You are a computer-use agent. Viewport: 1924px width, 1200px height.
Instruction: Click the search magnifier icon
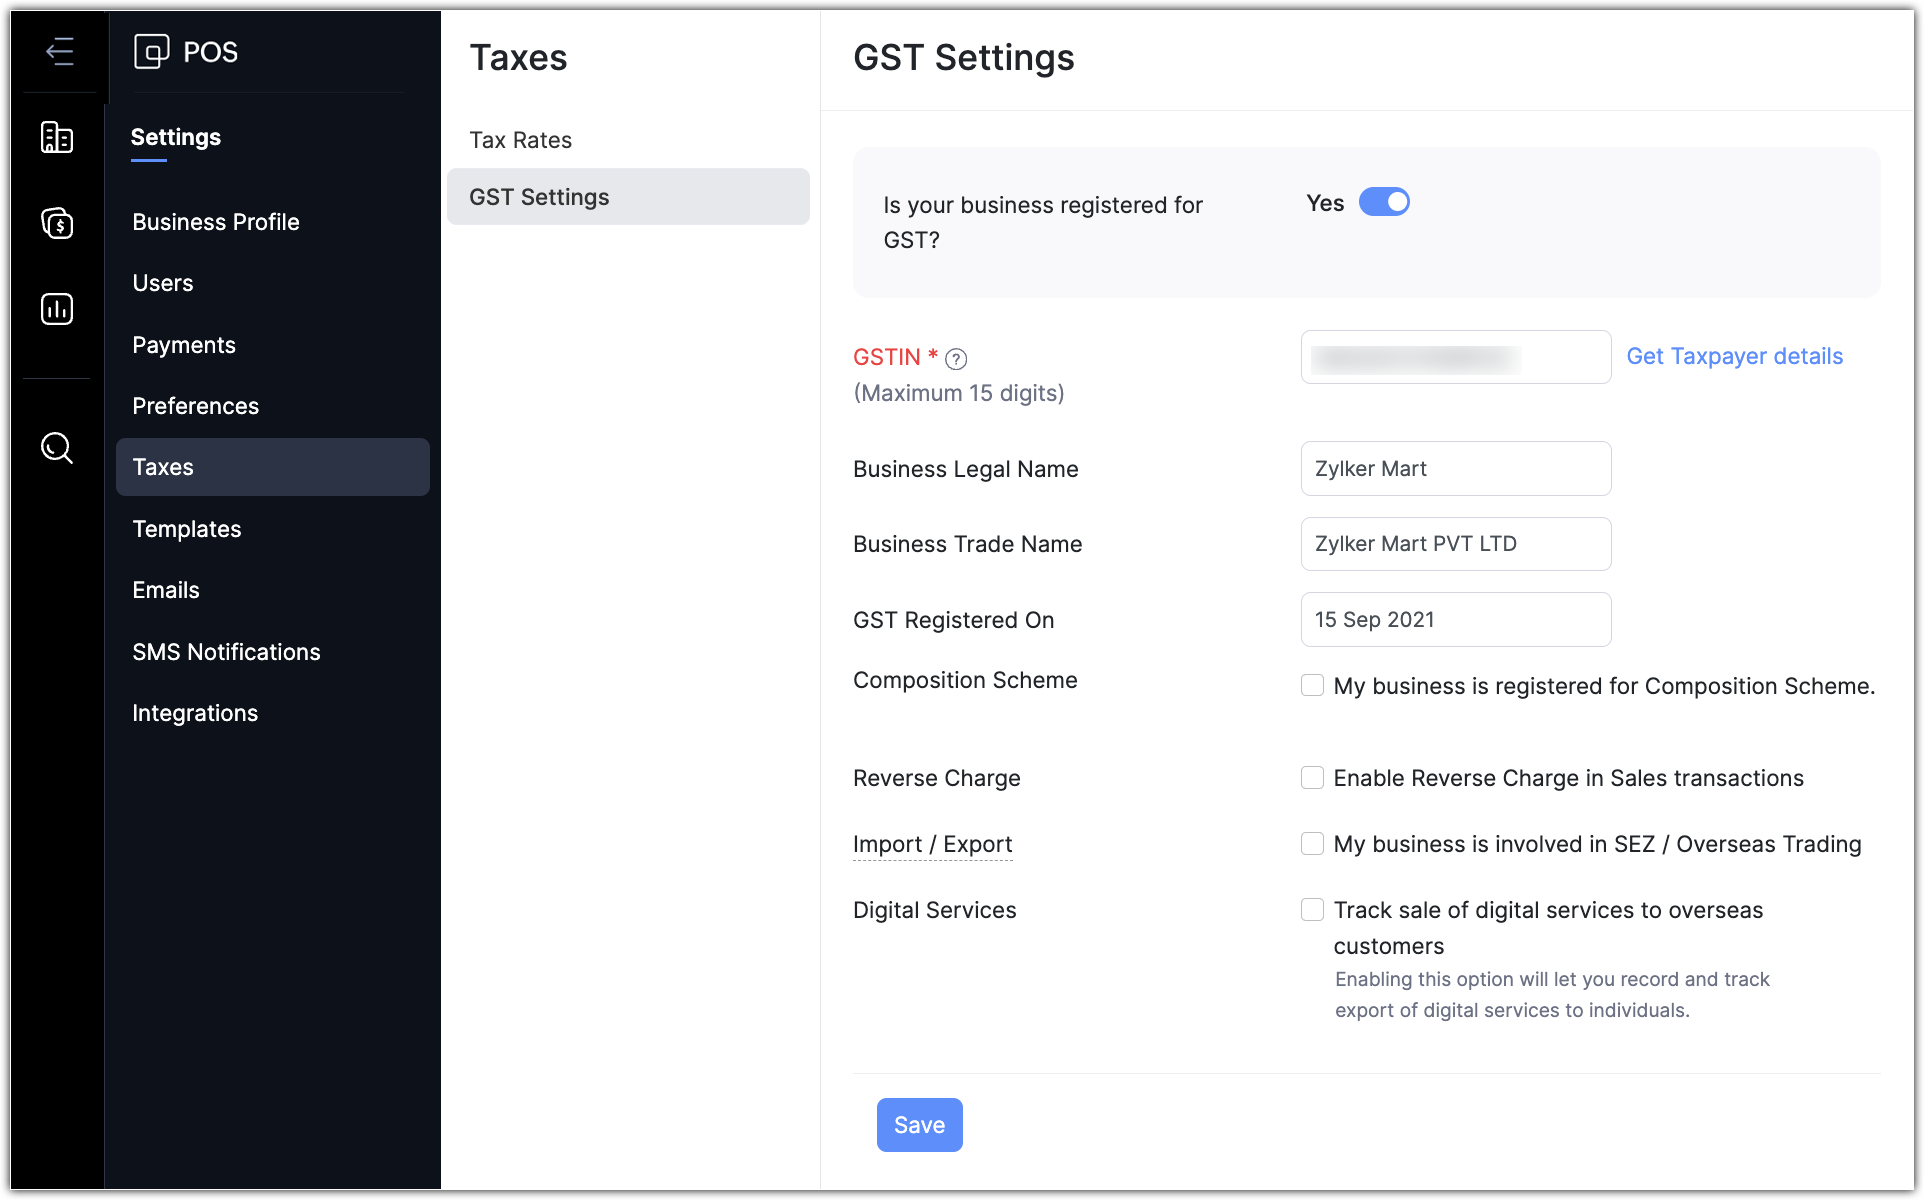click(x=57, y=447)
